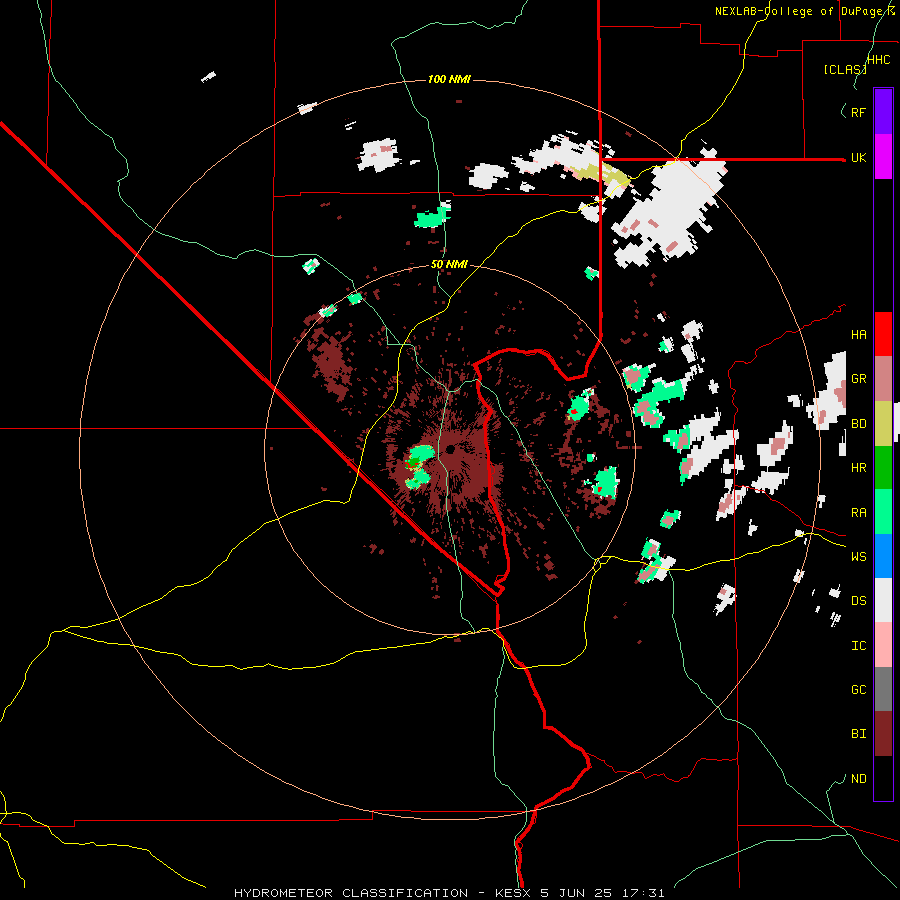This screenshot has height=900, width=900.
Task: Click the "UK" legend label
Action: click(x=858, y=157)
